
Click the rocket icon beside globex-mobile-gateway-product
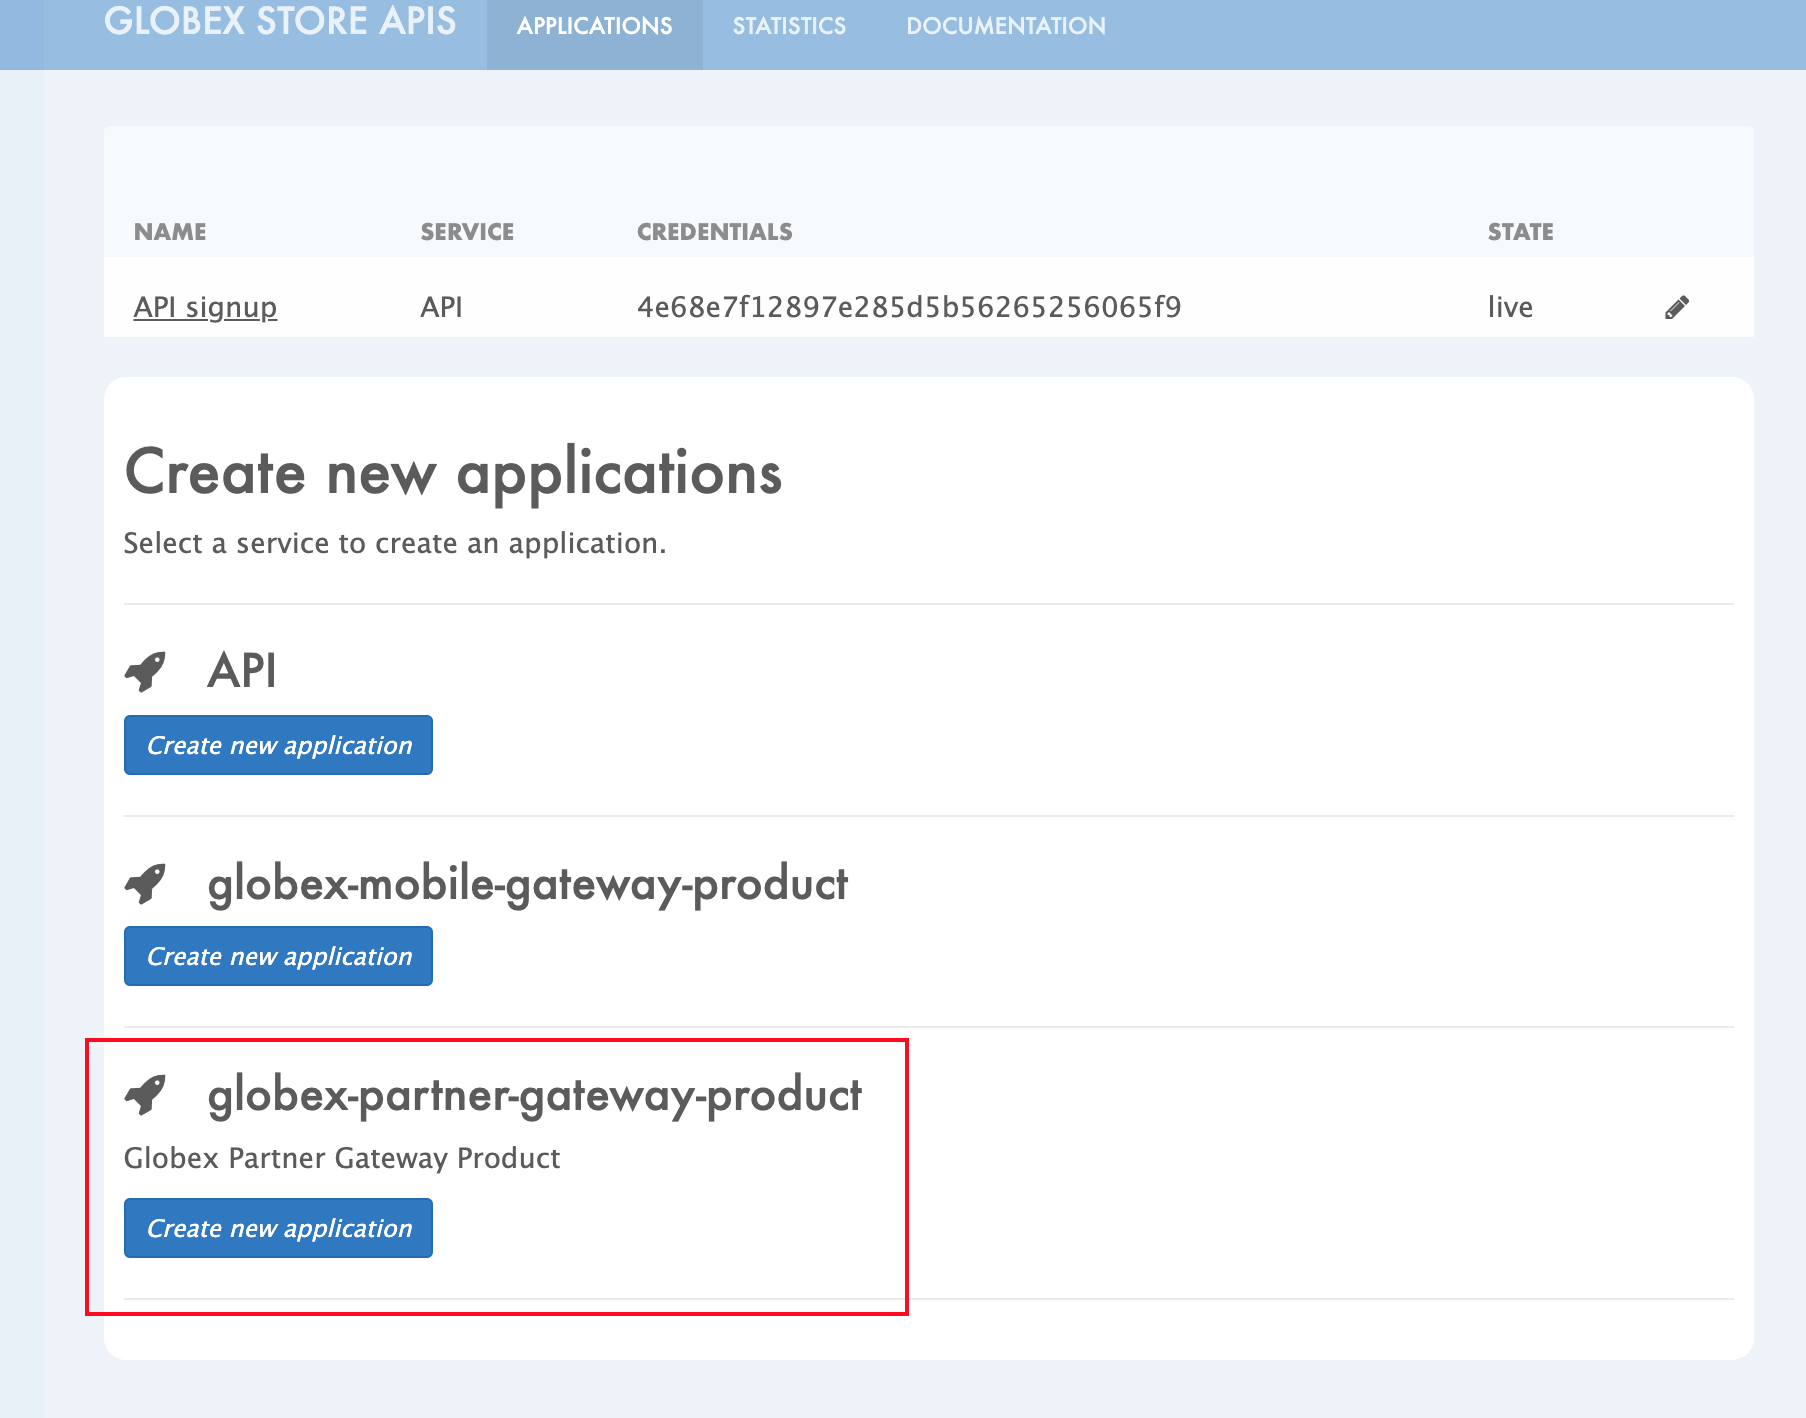coord(145,883)
